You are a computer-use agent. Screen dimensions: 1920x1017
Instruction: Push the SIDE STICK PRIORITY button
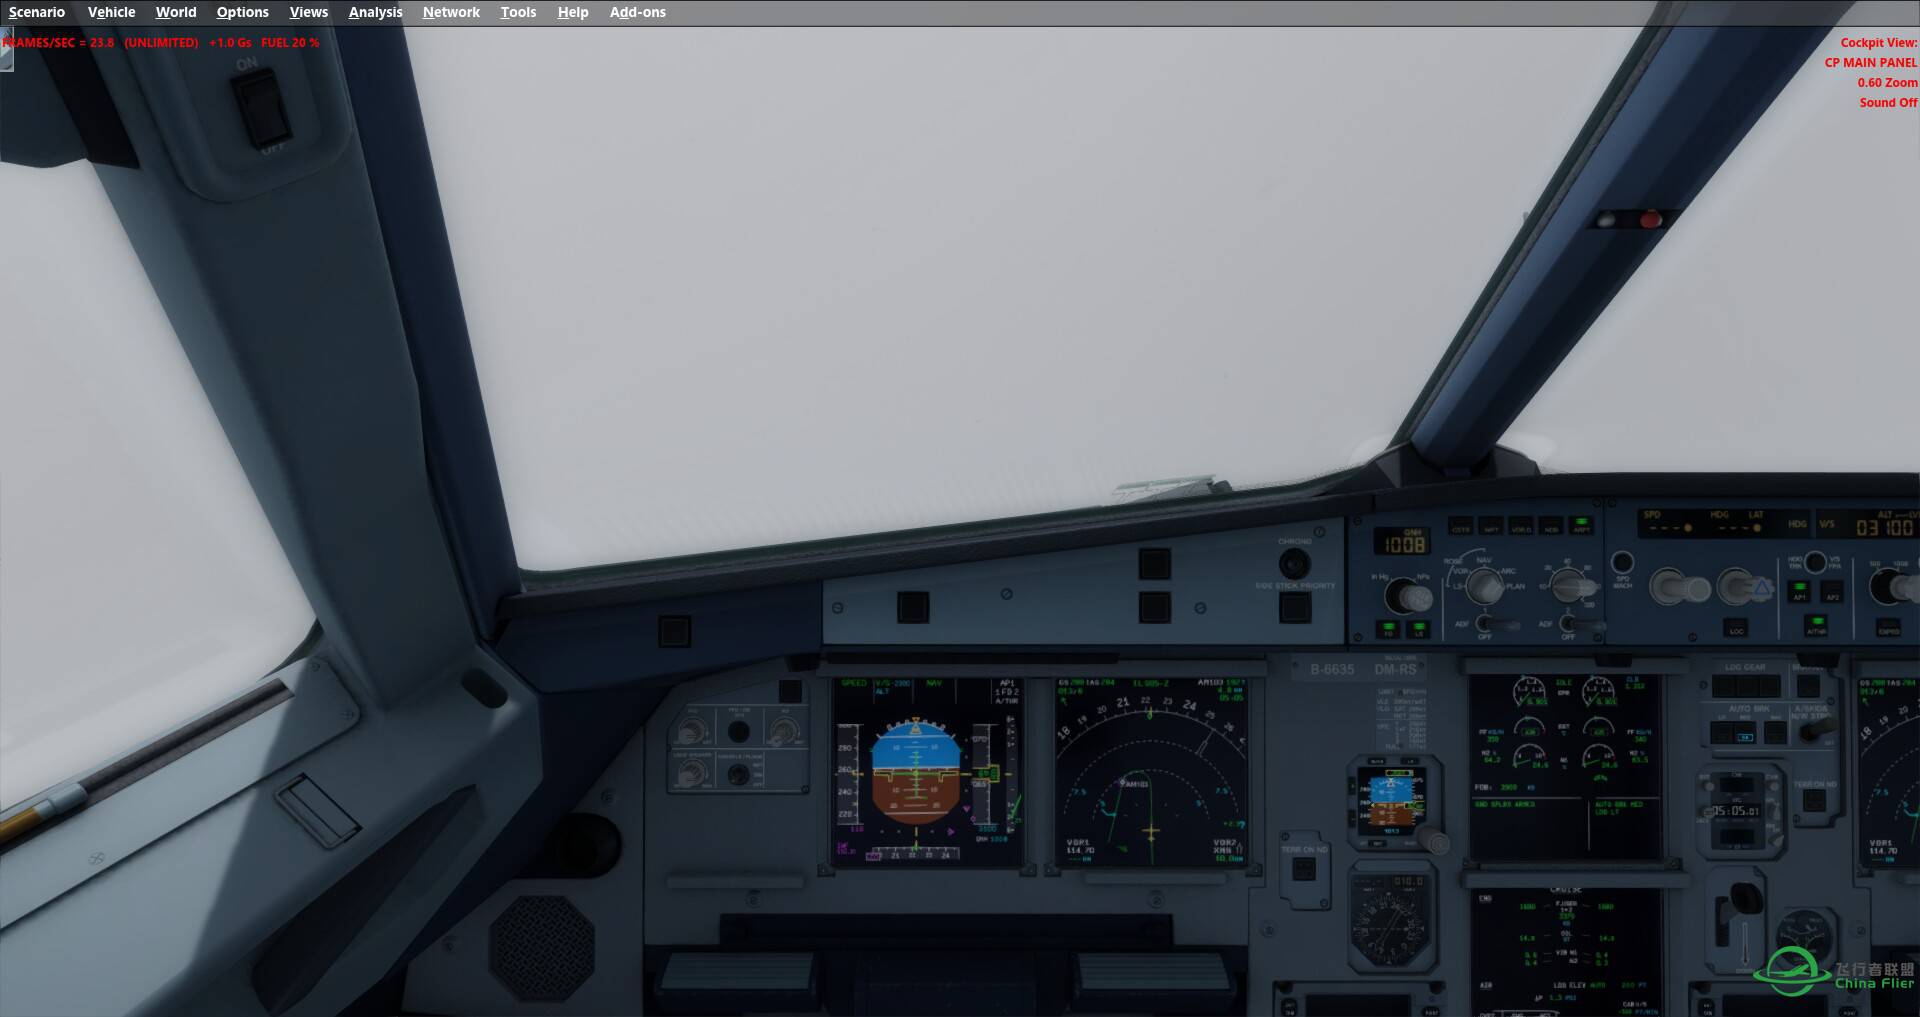[x=1294, y=606]
